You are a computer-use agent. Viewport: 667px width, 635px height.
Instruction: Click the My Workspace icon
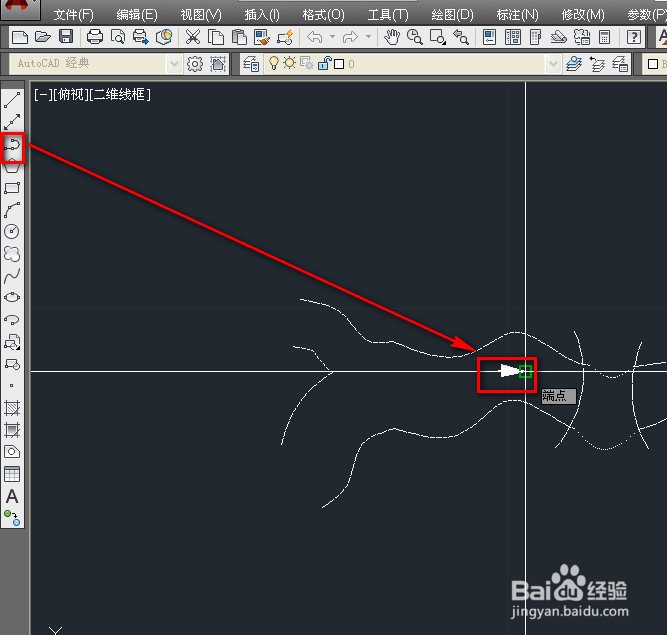pyautogui.click(x=218, y=64)
